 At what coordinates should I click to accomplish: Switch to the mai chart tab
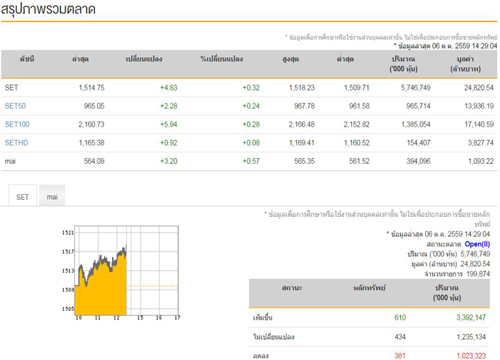[52, 197]
